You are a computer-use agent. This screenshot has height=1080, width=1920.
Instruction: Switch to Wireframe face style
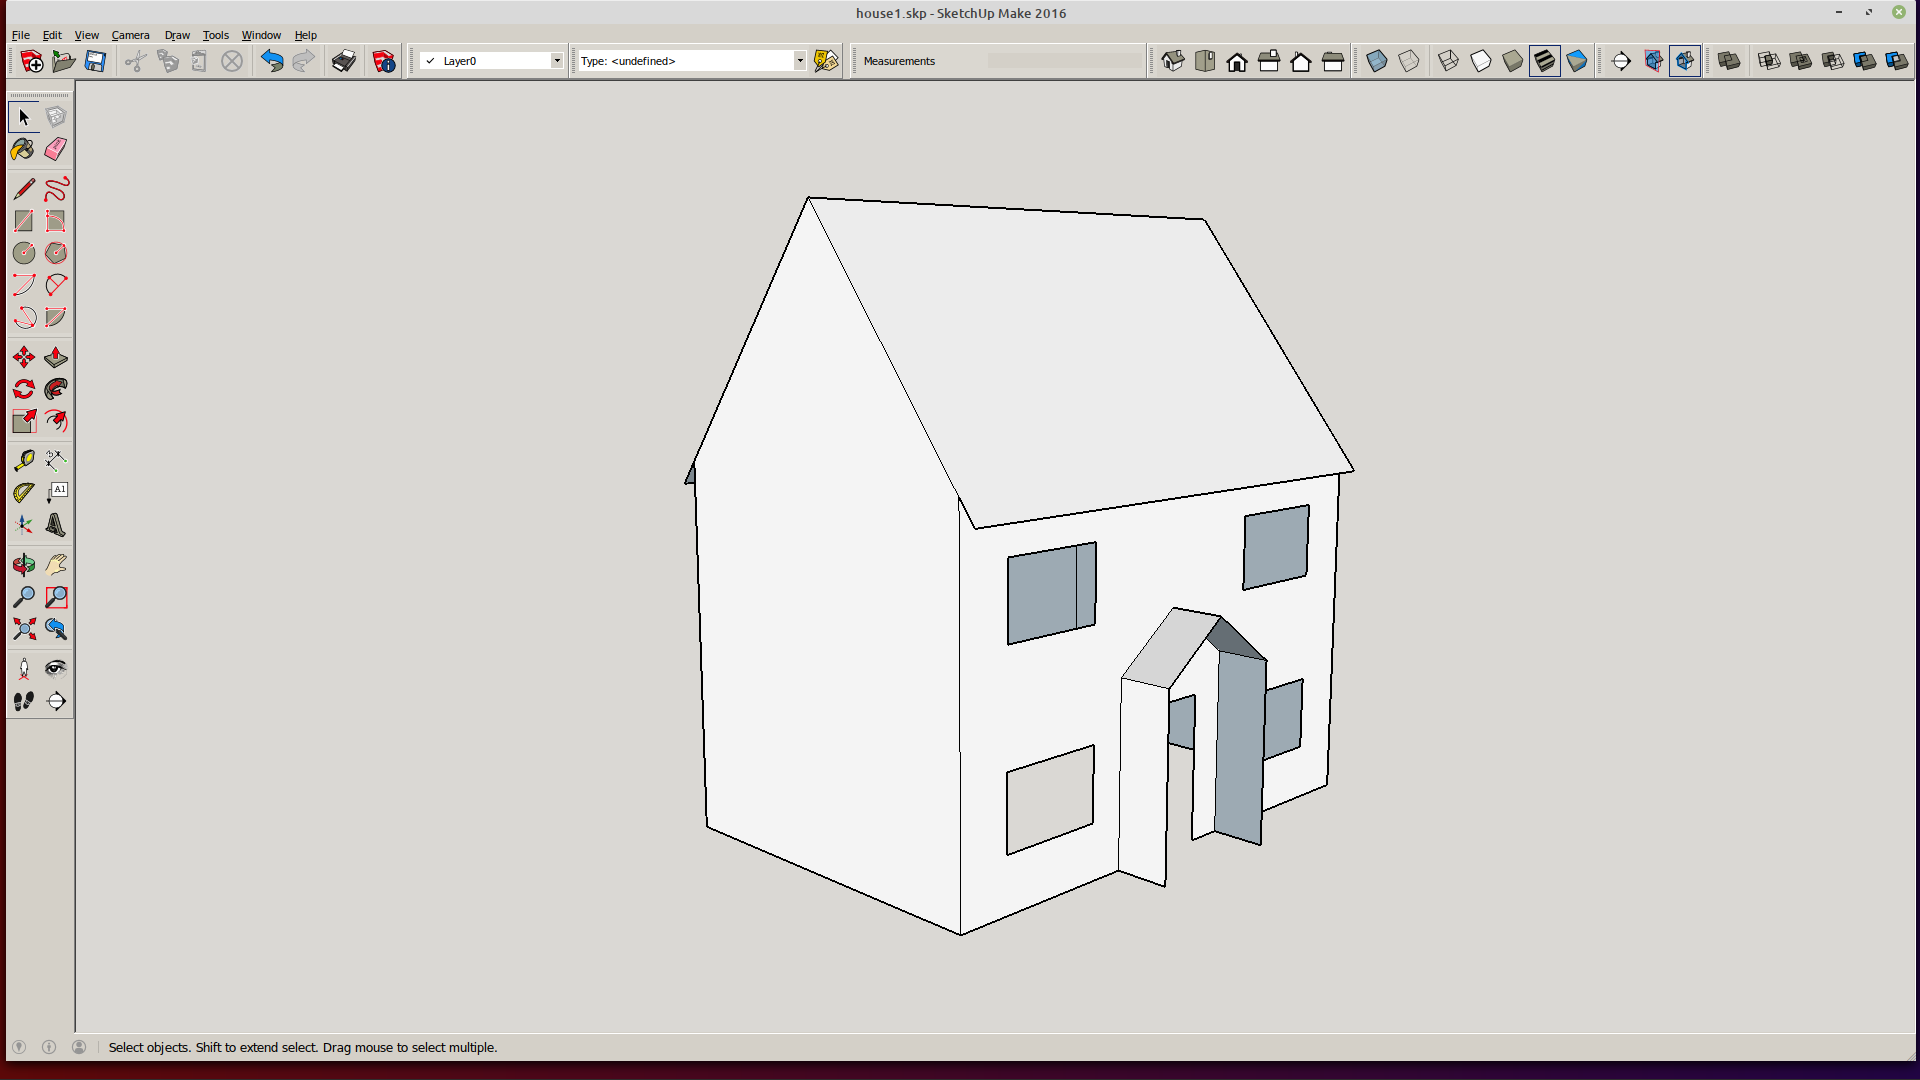point(1448,61)
